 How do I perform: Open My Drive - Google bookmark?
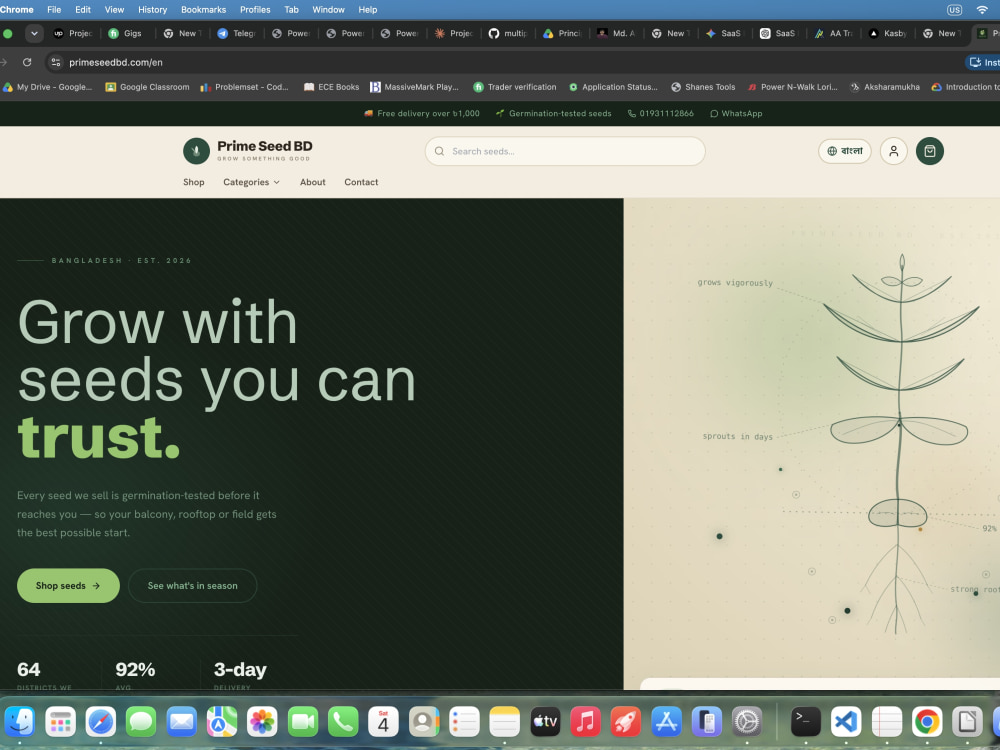coord(48,87)
